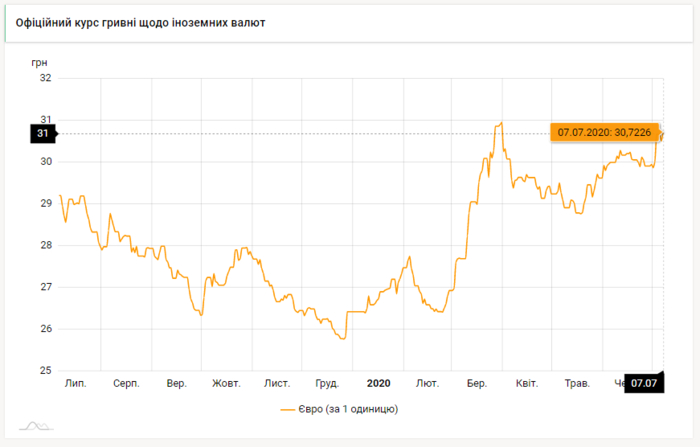
Task: Select the Груд. month on the axis
Action: pos(327,383)
